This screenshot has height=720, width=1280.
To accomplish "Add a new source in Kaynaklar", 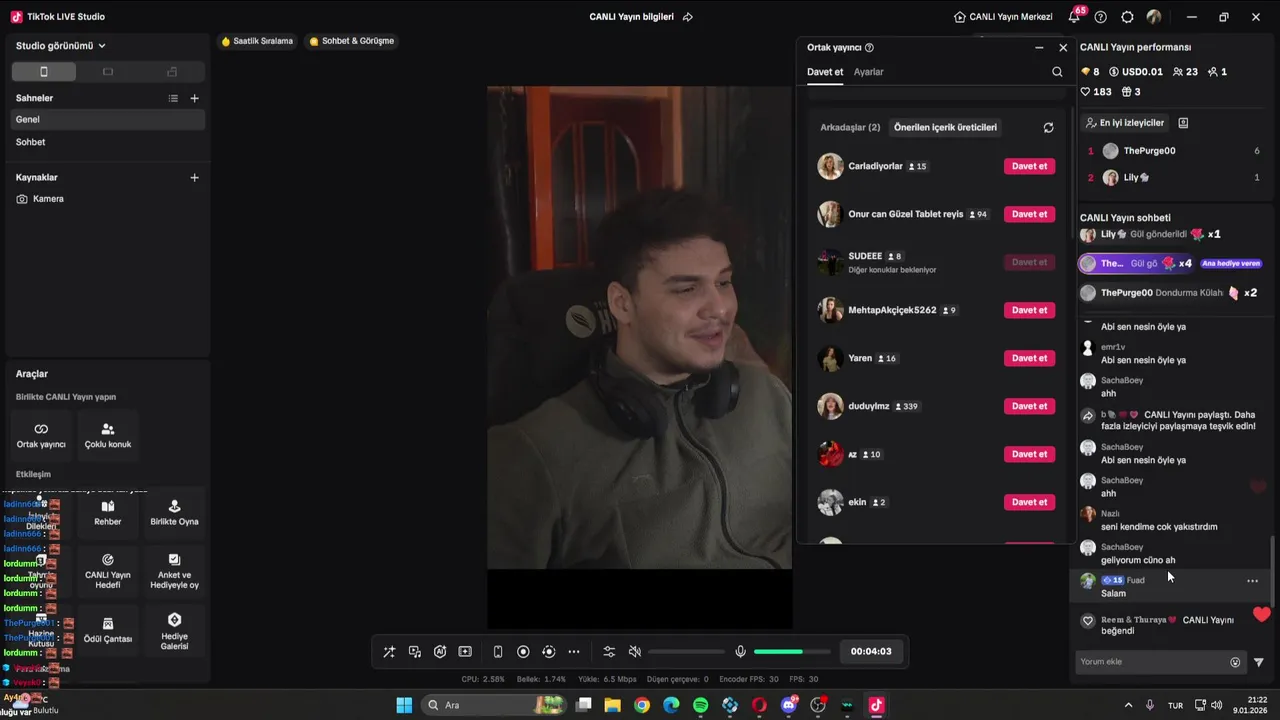I will pos(194,177).
